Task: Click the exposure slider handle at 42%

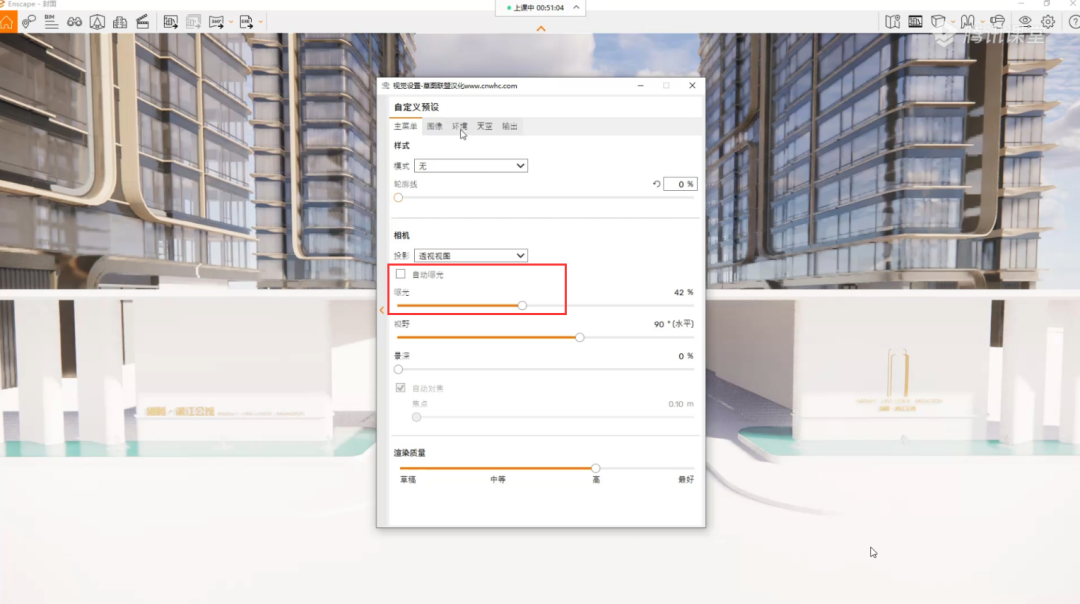Action: pyautogui.click(x=522, y=305)
